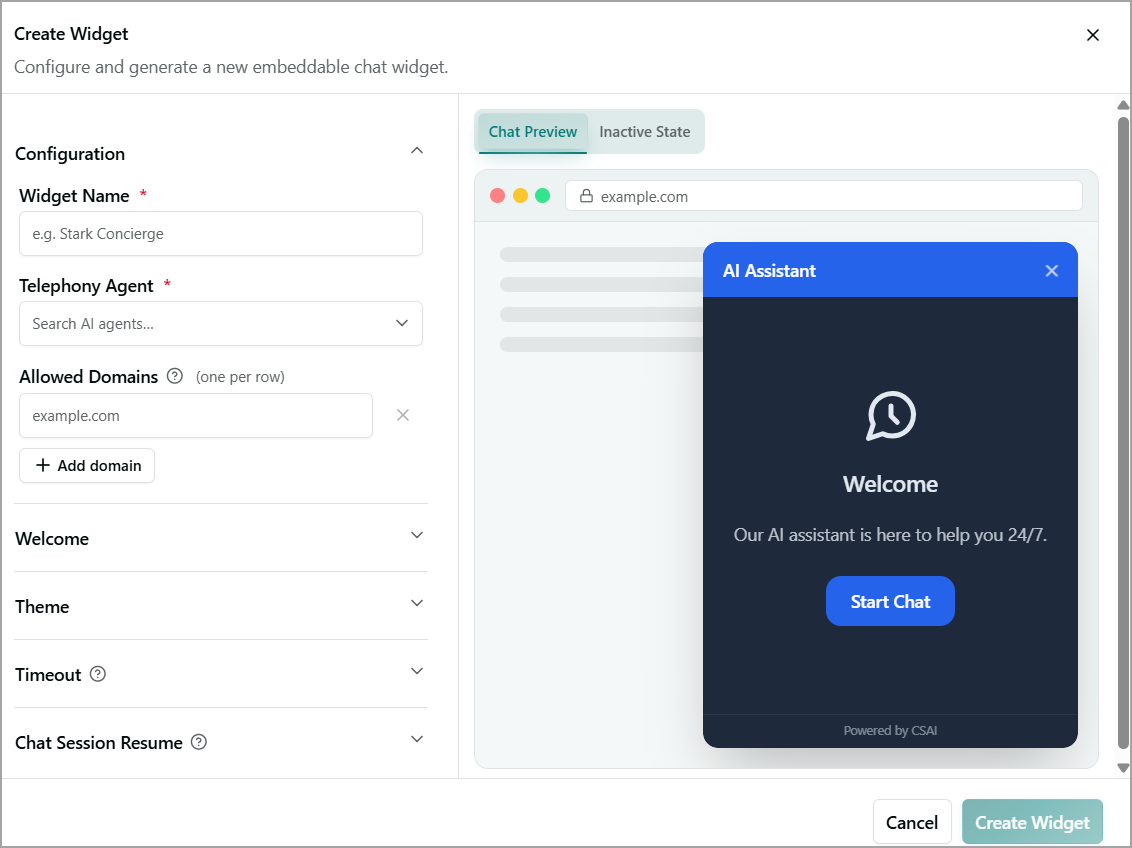Expand the Chat Session Resume section chevron

point(417,739)
